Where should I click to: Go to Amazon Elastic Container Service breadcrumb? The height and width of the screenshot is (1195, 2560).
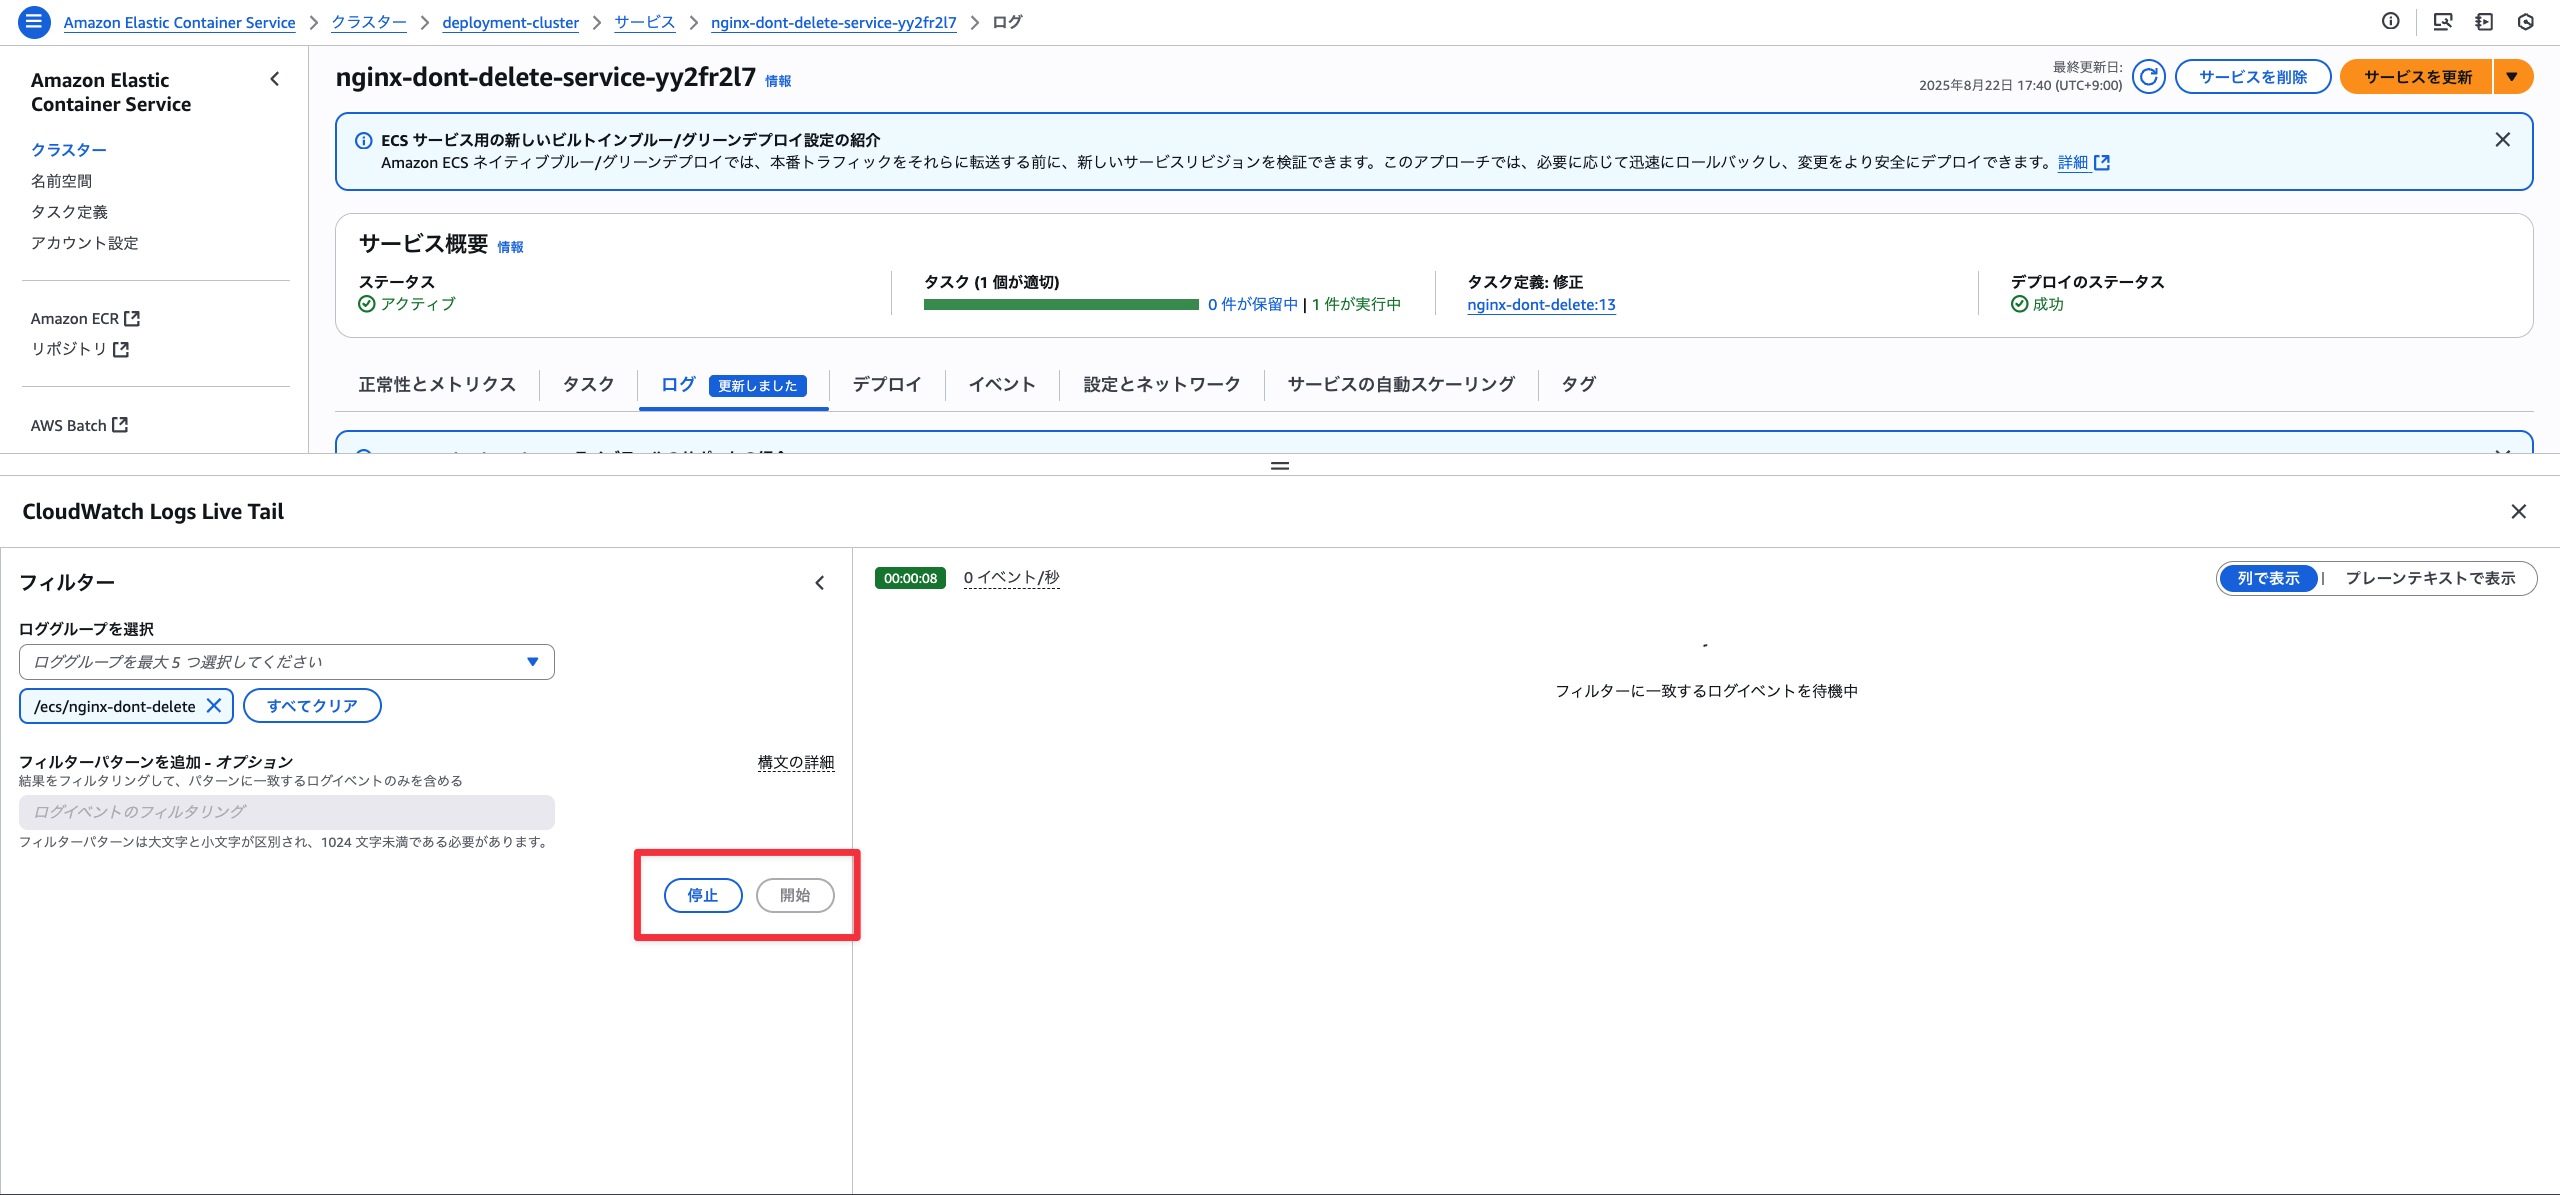(179, 23)
